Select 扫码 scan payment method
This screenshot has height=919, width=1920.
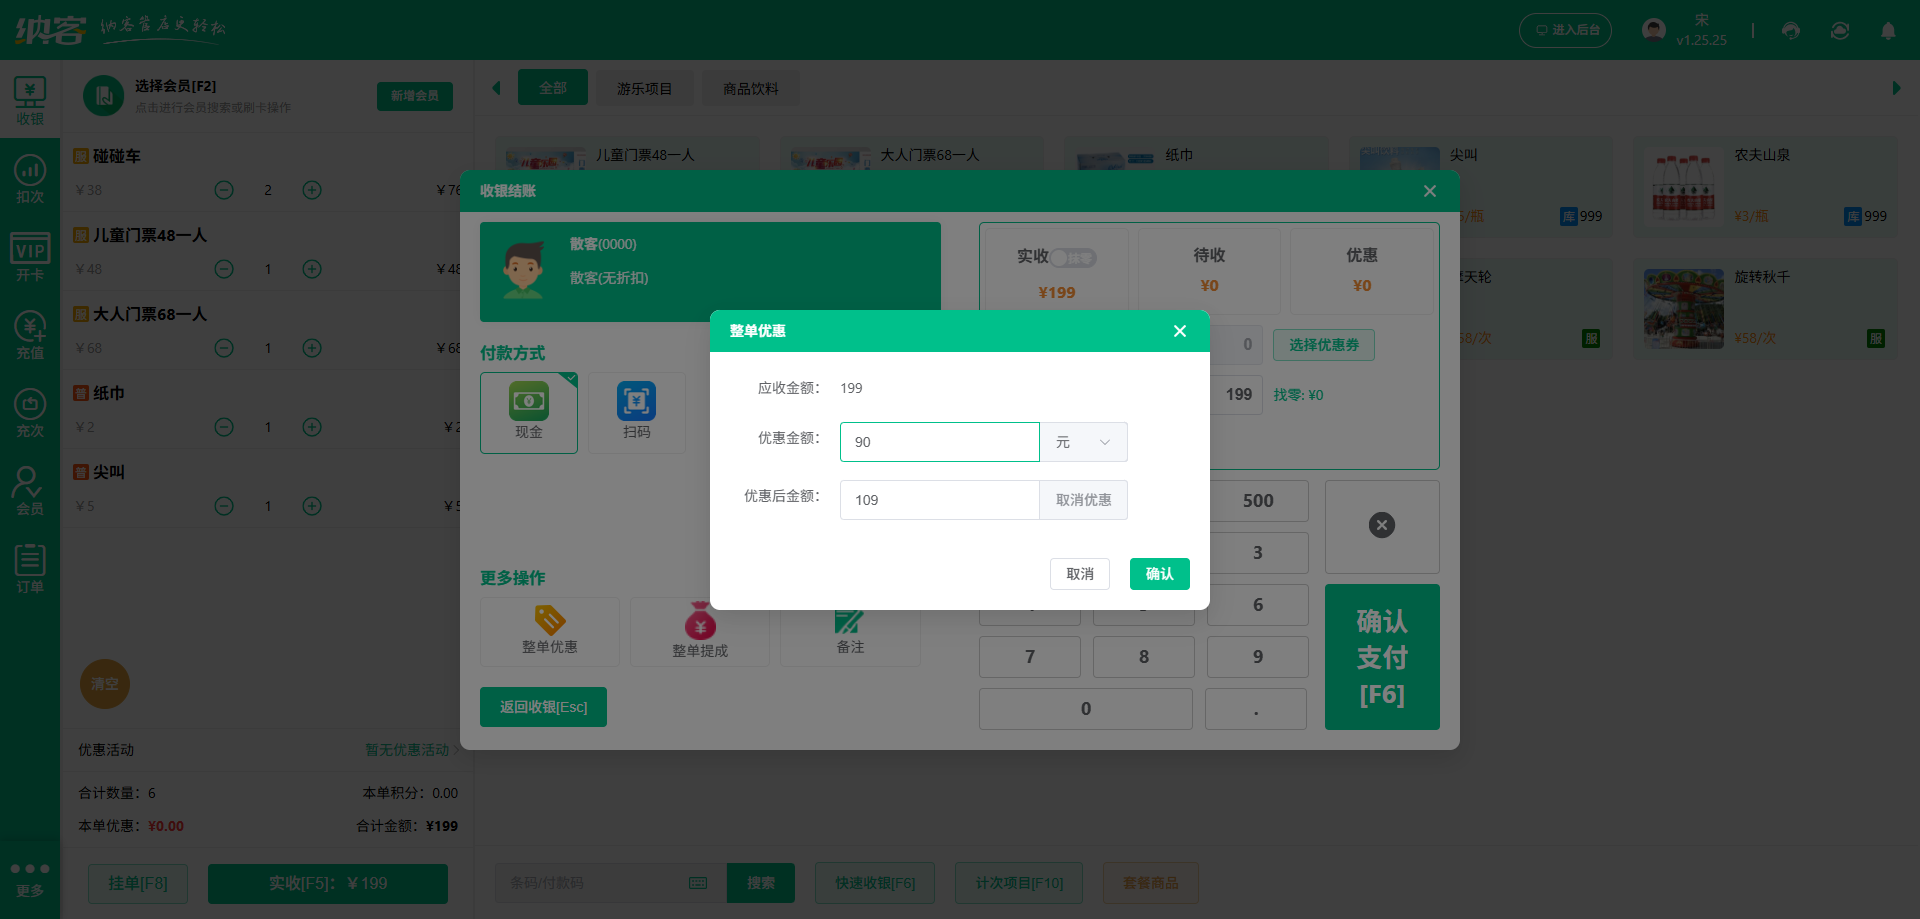coord(637,412)
